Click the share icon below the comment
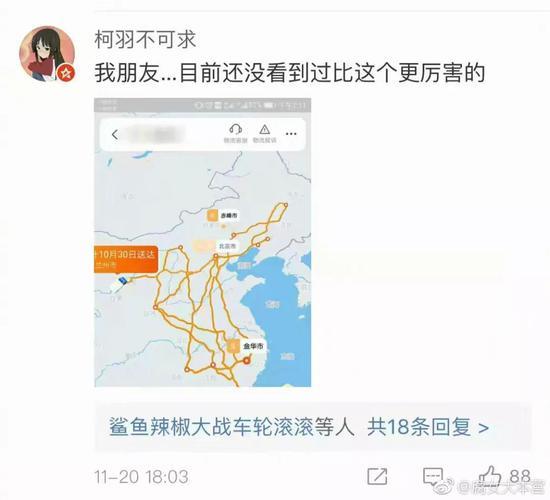550x500 pixels. [377, 476]
